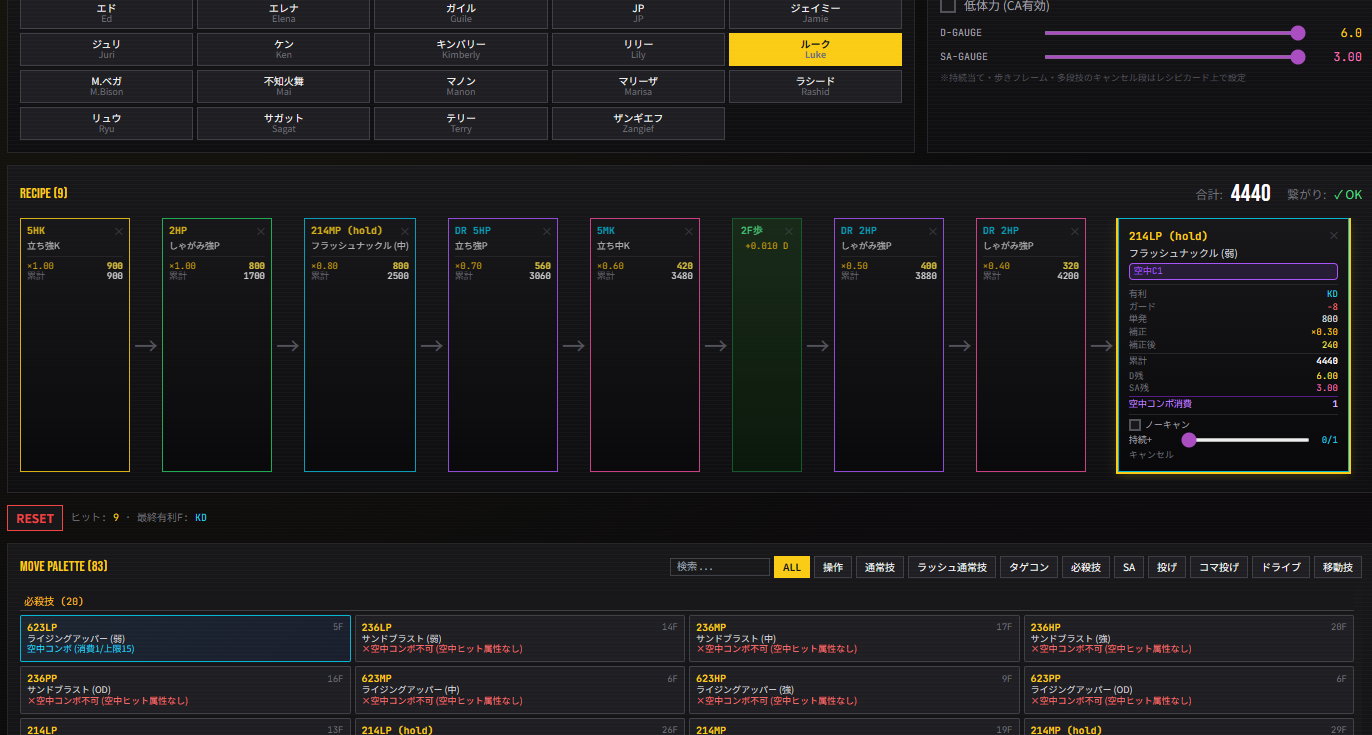Screen dimensions: 1372x735
Task: Select character Kimberly
Action: 461,50
